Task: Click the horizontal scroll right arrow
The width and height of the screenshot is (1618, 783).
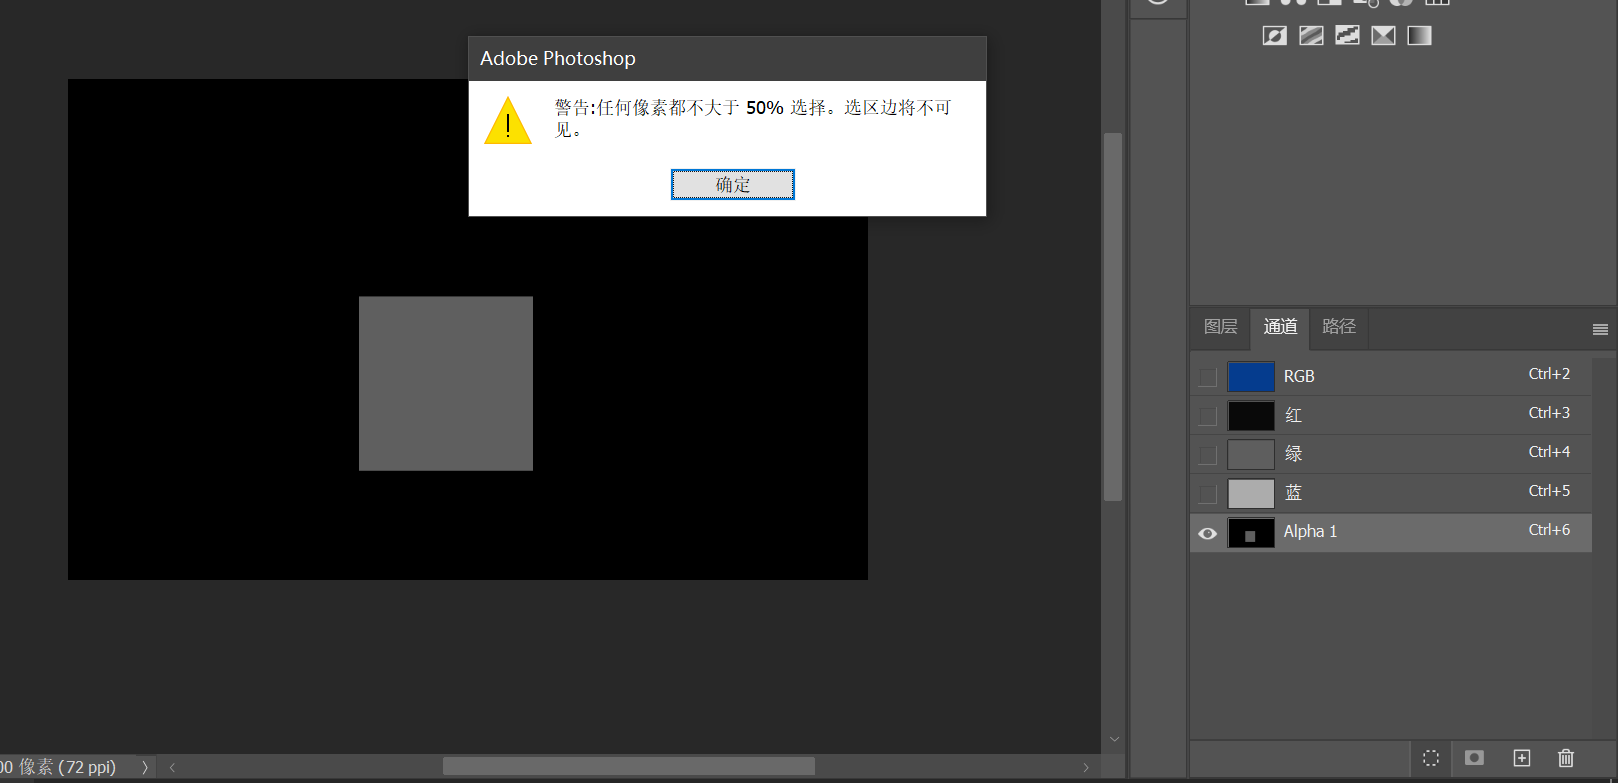Action: [x=1086, y=767]
